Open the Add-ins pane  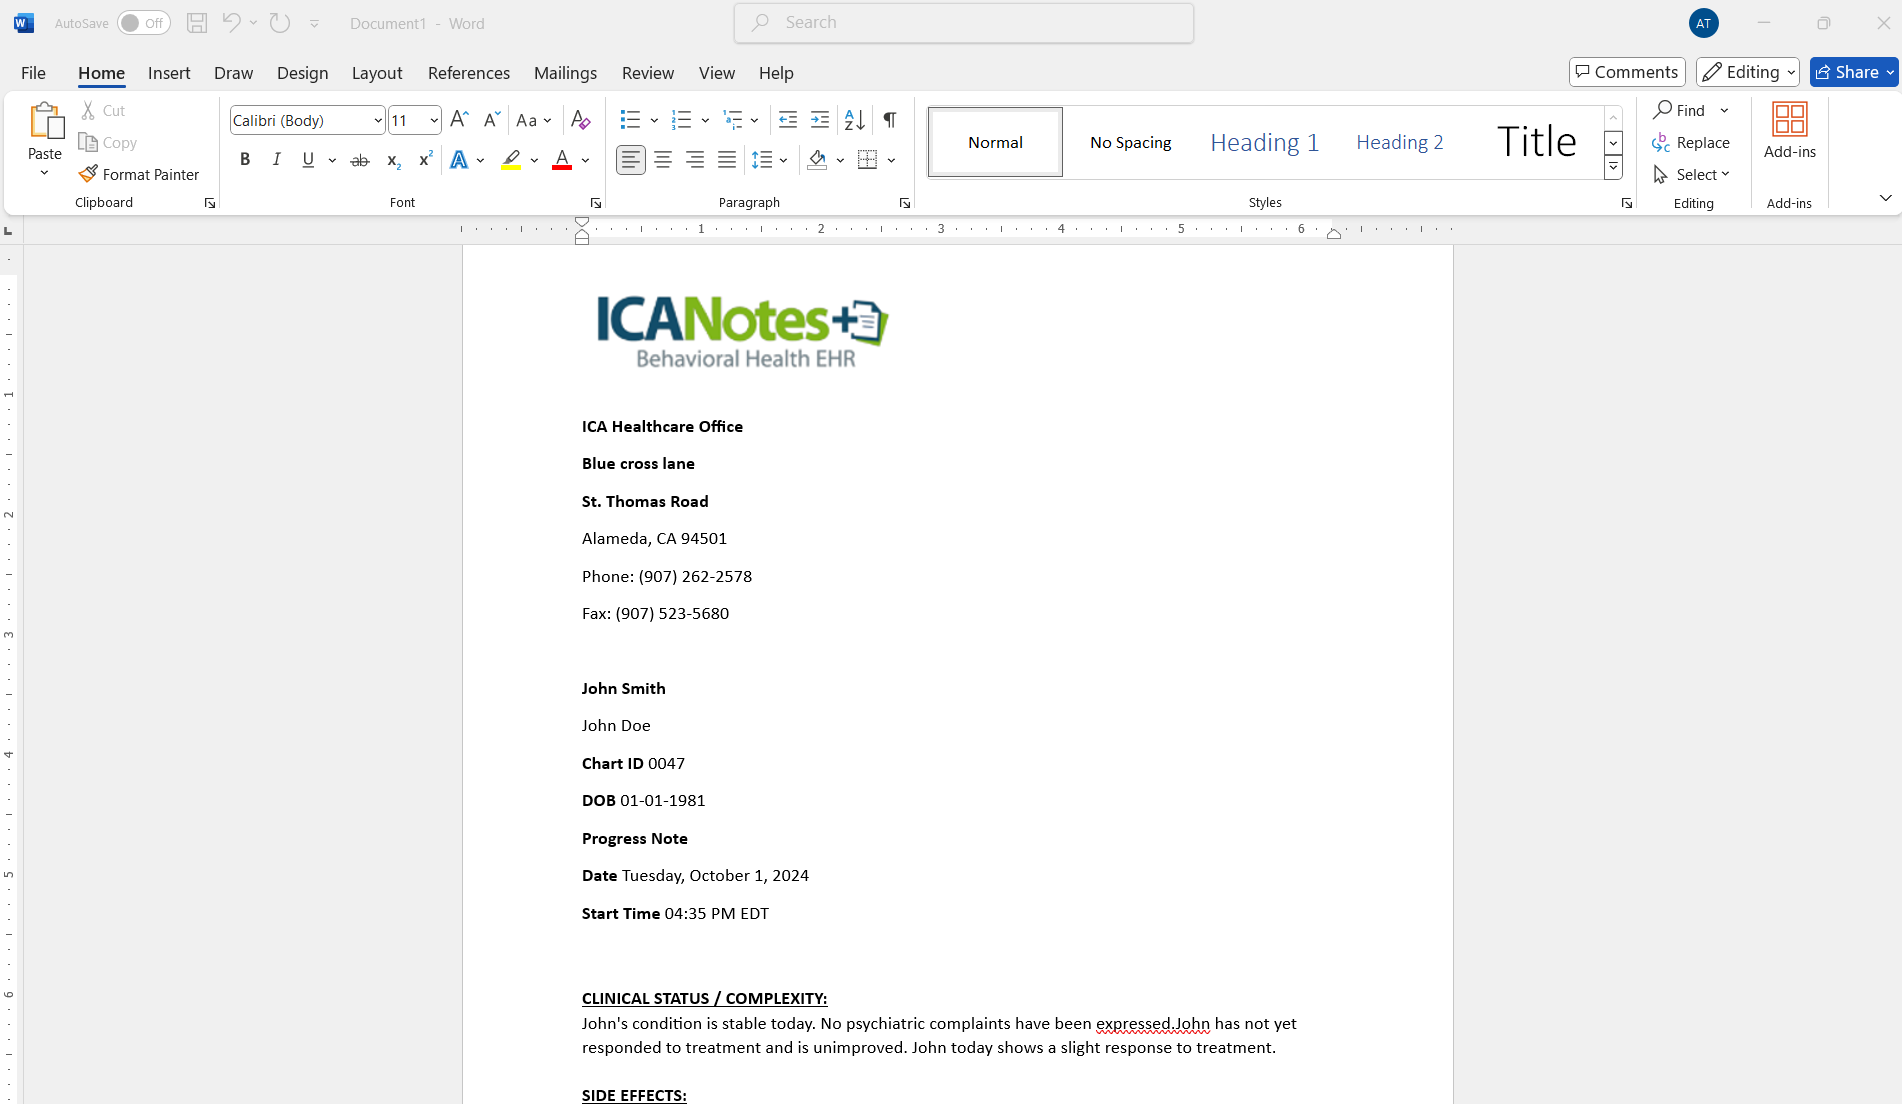tap(1789, 132)
